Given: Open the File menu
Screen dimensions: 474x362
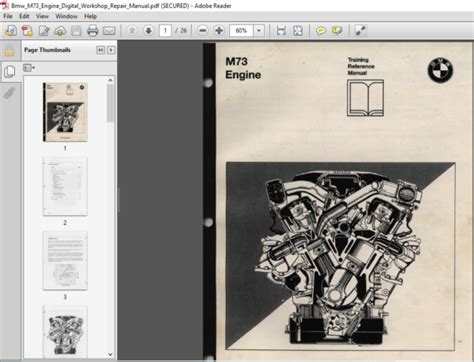Looking at the screenshot, I should click(8, 16).
